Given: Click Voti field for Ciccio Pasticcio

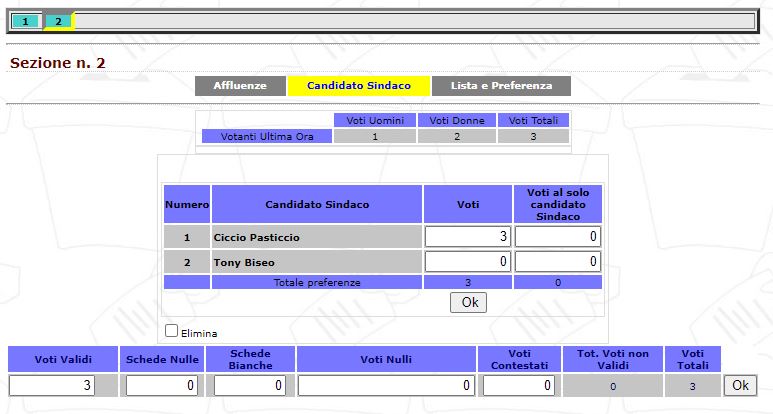Looking at the screenshot, I should pyautogui.click(x=468, y=237).
